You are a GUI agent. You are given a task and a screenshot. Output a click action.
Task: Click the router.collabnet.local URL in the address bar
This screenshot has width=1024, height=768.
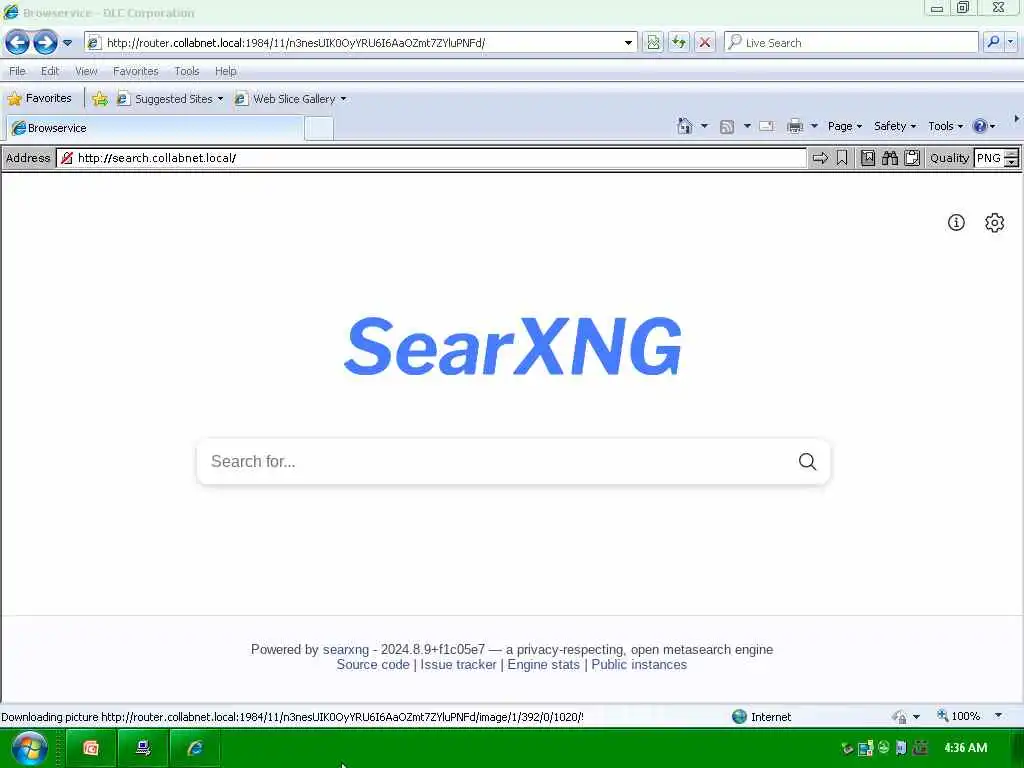[x=296, y=43]
